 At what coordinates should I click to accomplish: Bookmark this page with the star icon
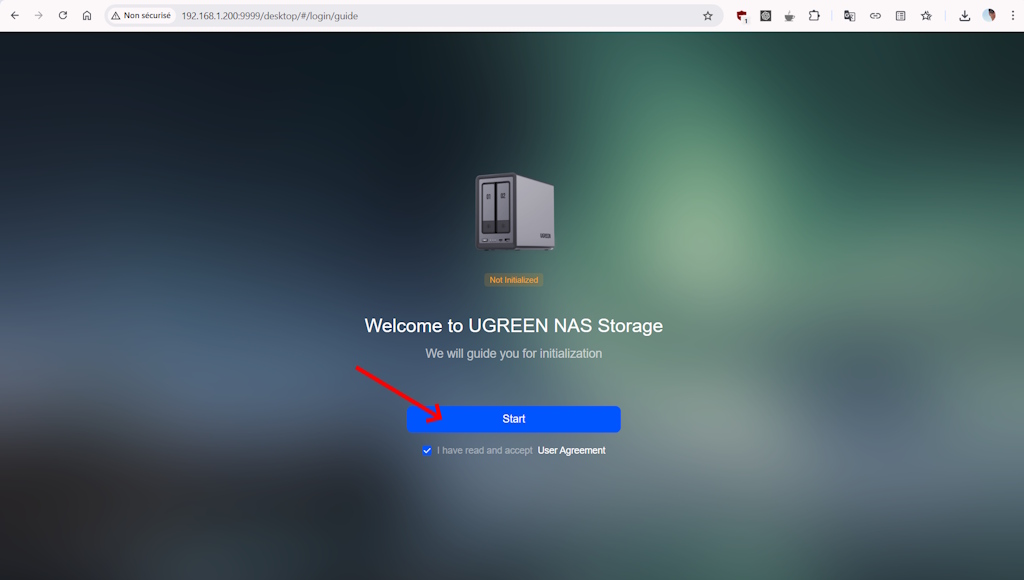(708, 16)
